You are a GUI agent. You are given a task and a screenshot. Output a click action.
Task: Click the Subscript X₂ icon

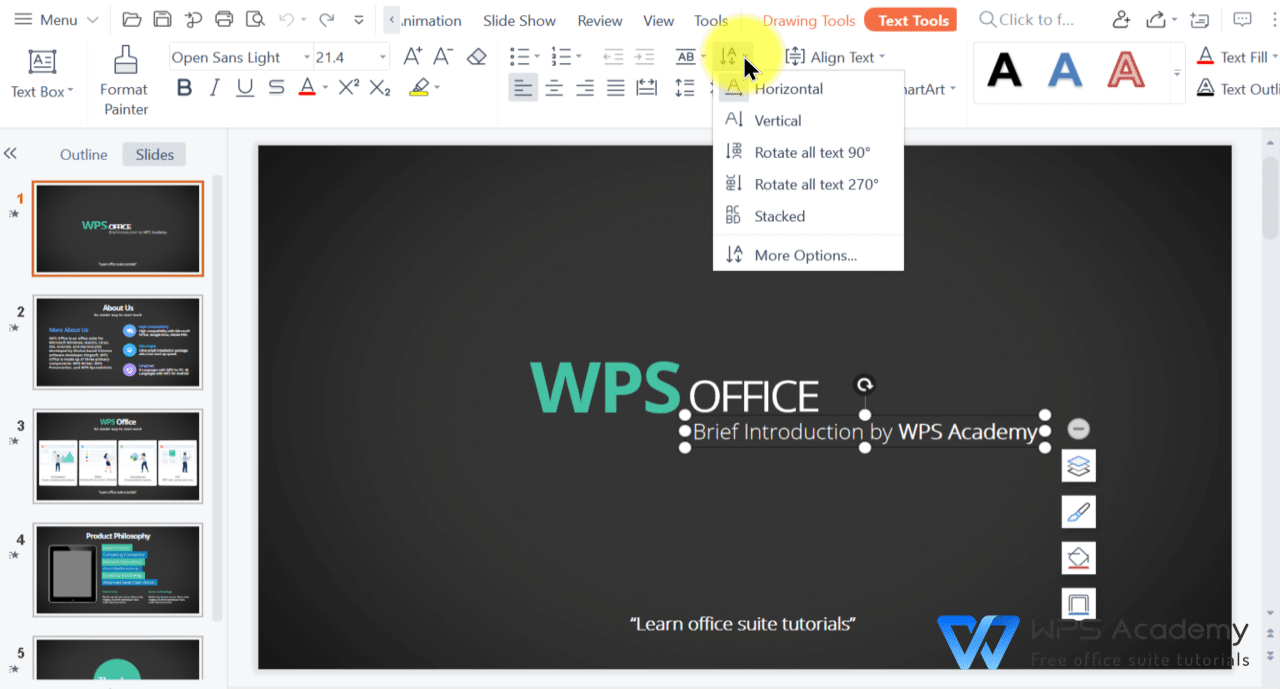pos(380,88)
